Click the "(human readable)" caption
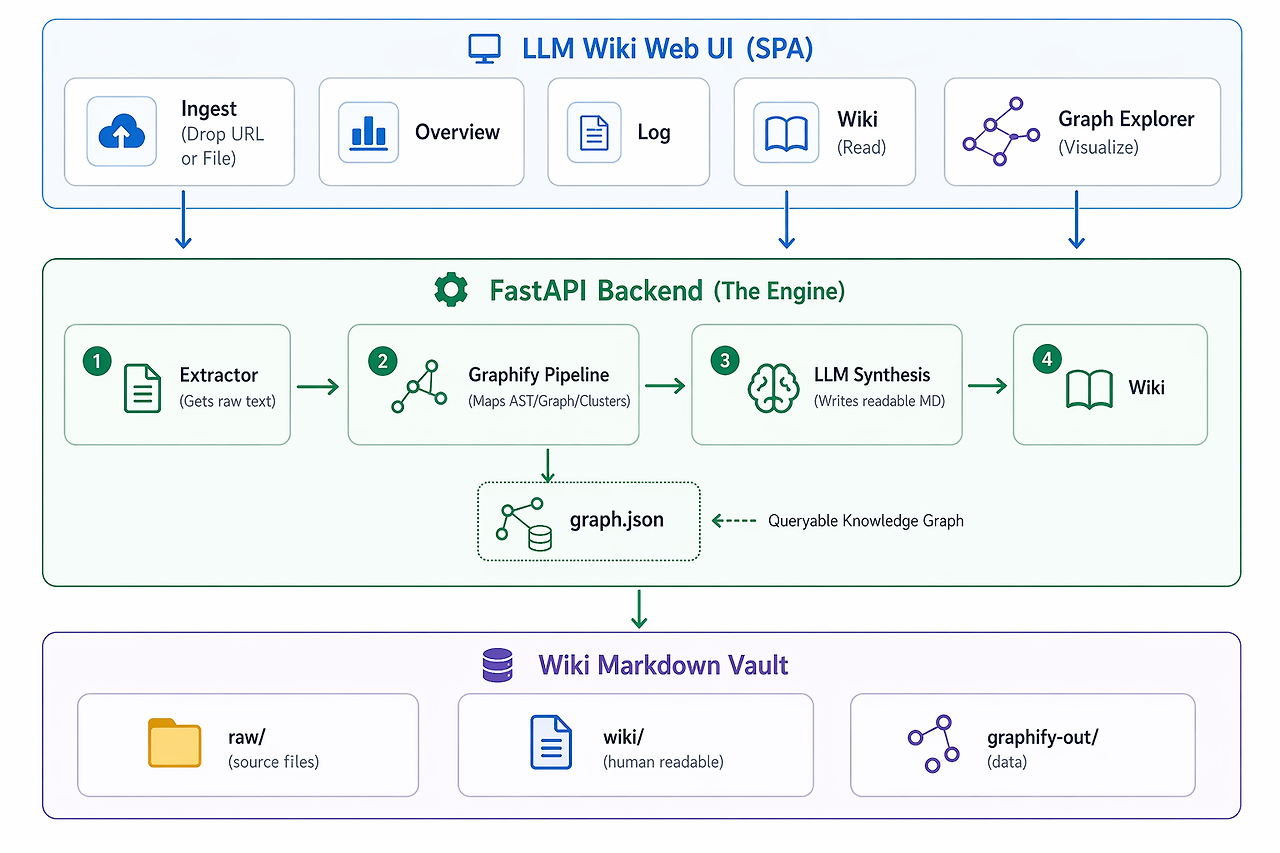This screenshot has height=853, width=1280. [x=663, y=762]
